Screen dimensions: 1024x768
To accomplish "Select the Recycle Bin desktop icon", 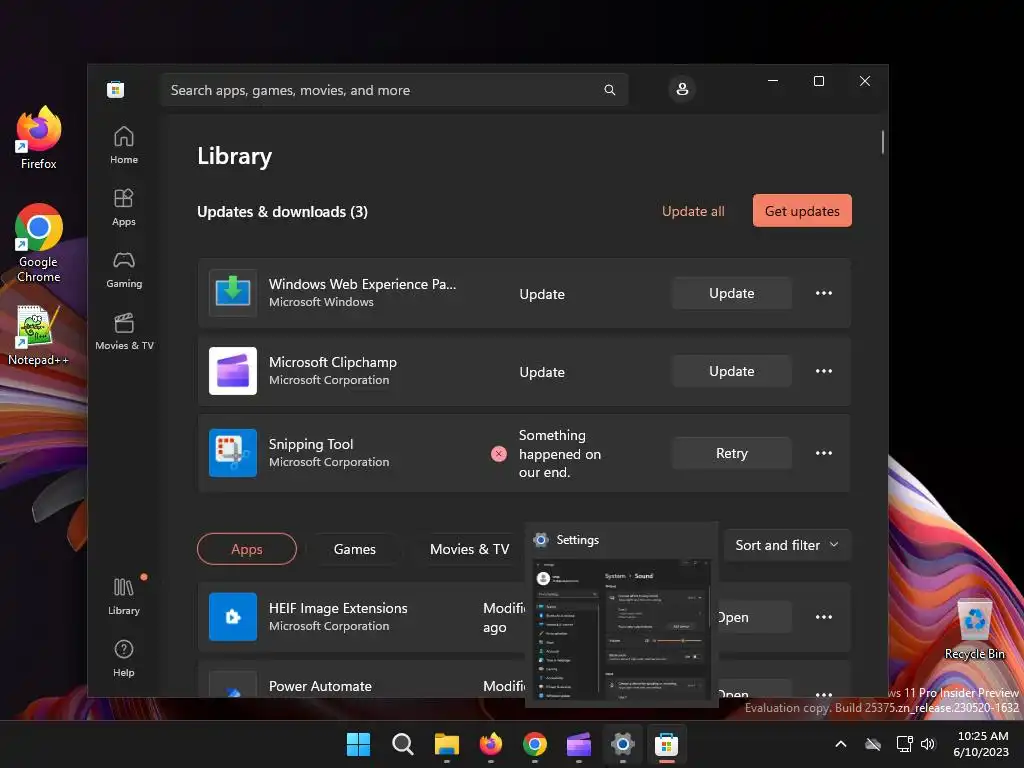I will [974, 630].
